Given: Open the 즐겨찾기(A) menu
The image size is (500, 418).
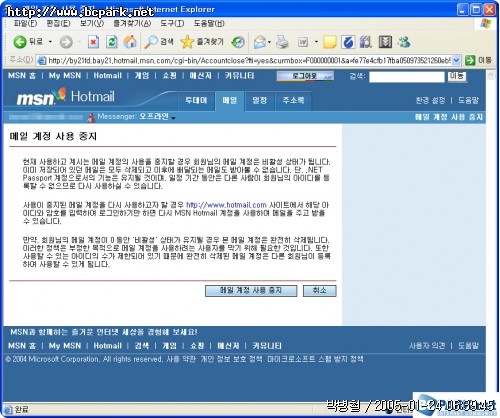Looking at the screenshot, I should 132,23.
